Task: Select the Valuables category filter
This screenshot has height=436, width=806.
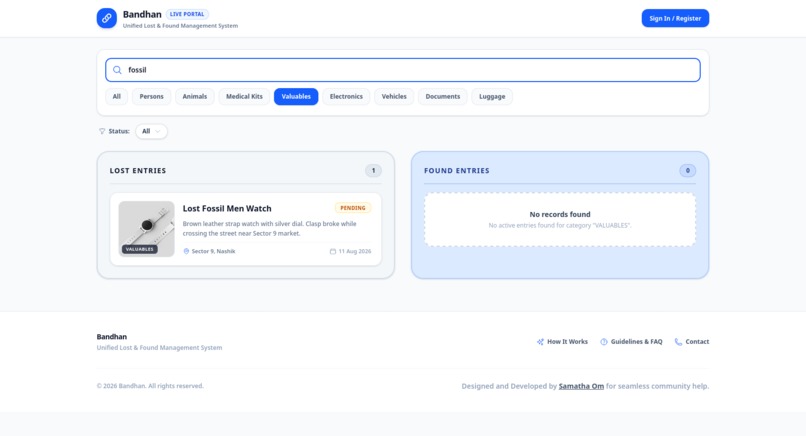Action: click(x=296, y=97)
